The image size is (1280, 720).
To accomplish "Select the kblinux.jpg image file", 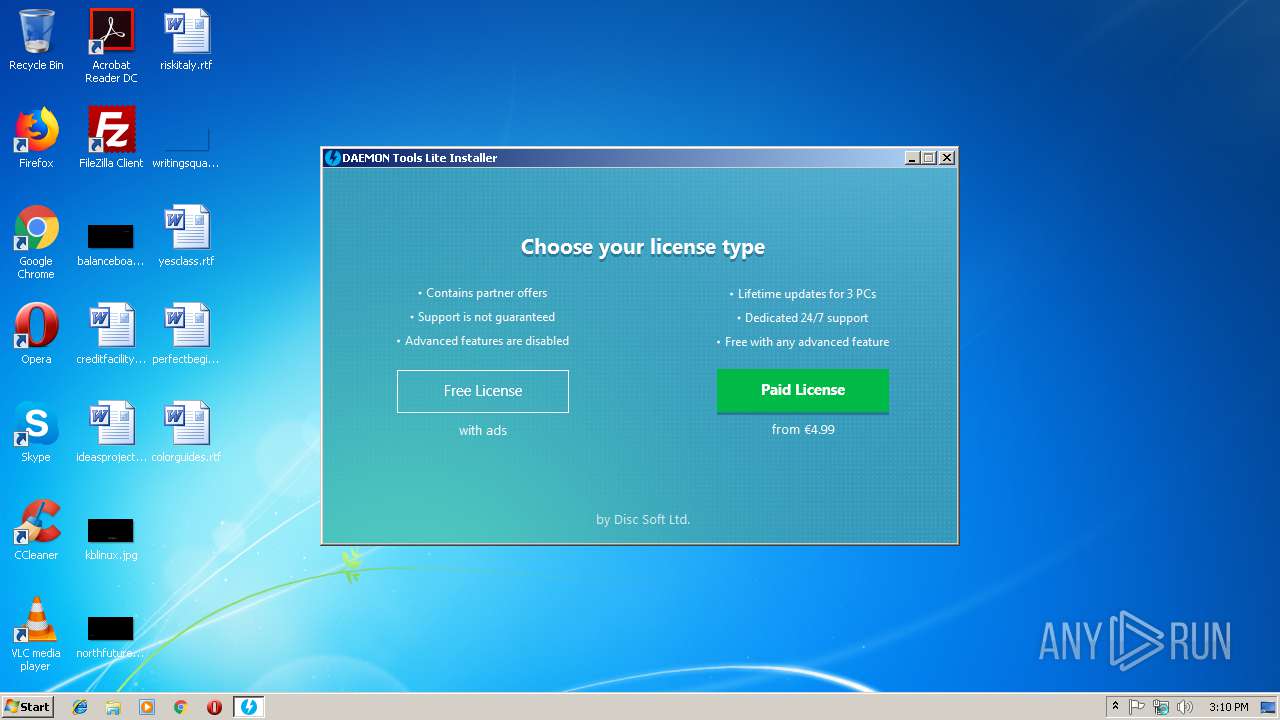I will pyautogui.click(x=111, y=538).
